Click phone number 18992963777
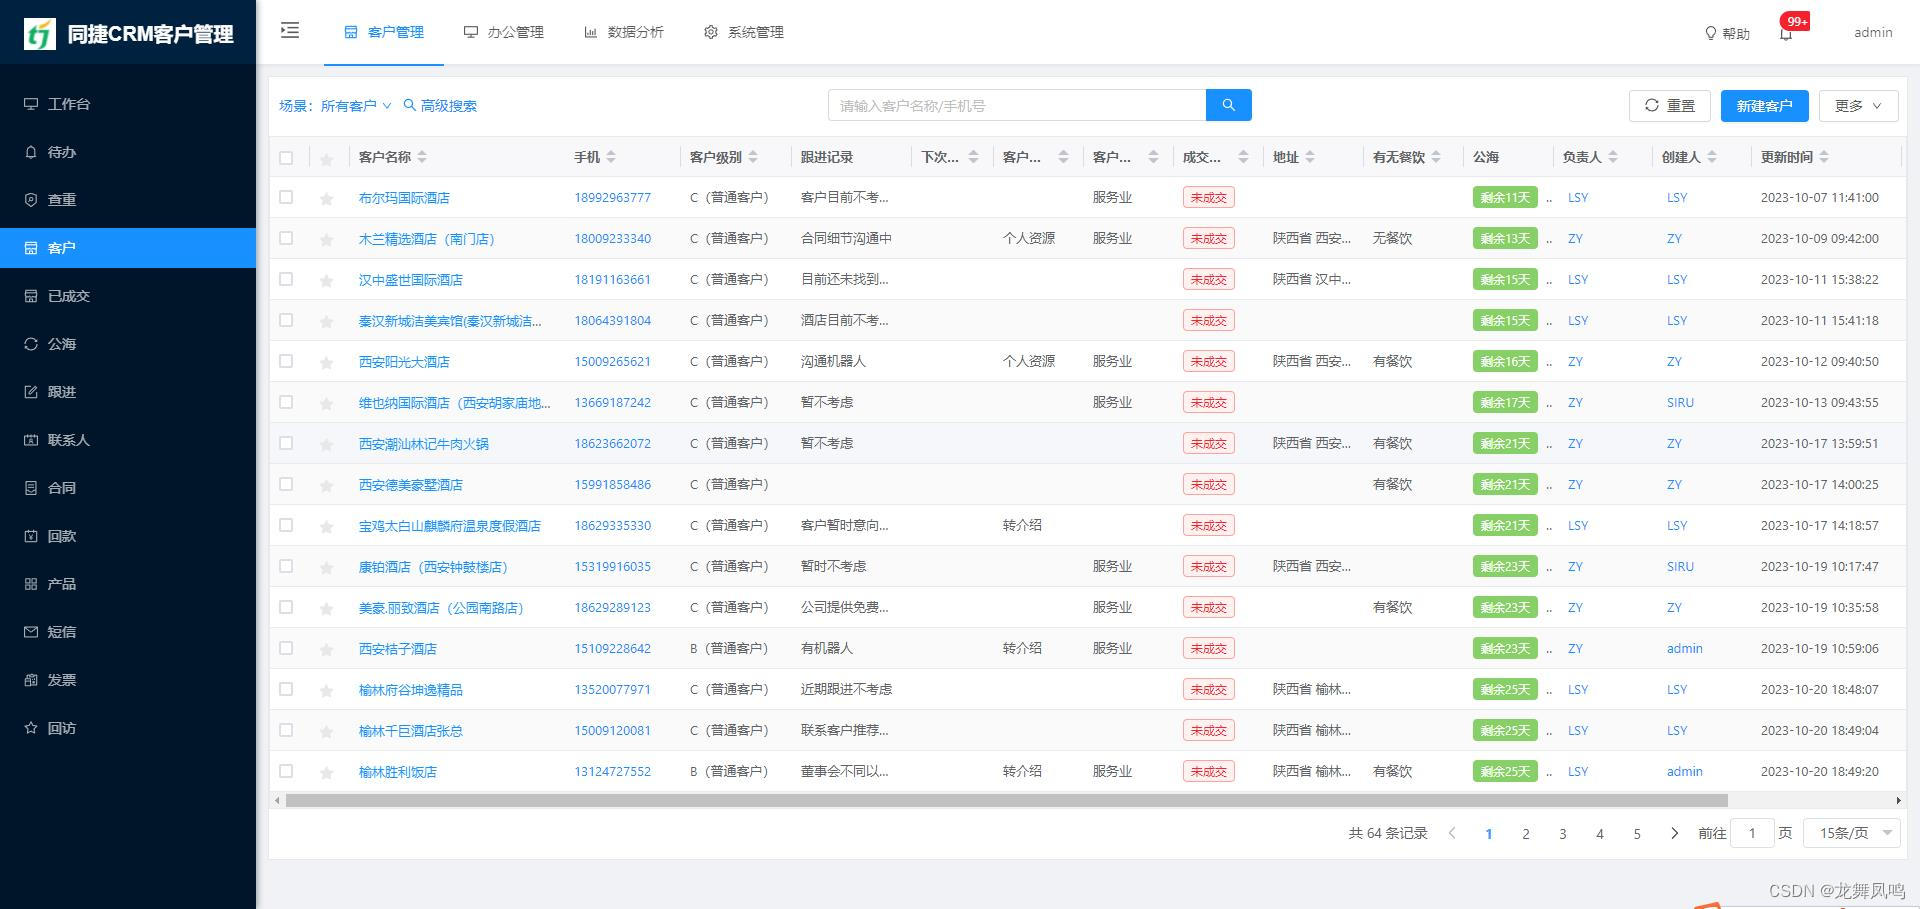1920x909 pixels. click(x=612, y=198)
